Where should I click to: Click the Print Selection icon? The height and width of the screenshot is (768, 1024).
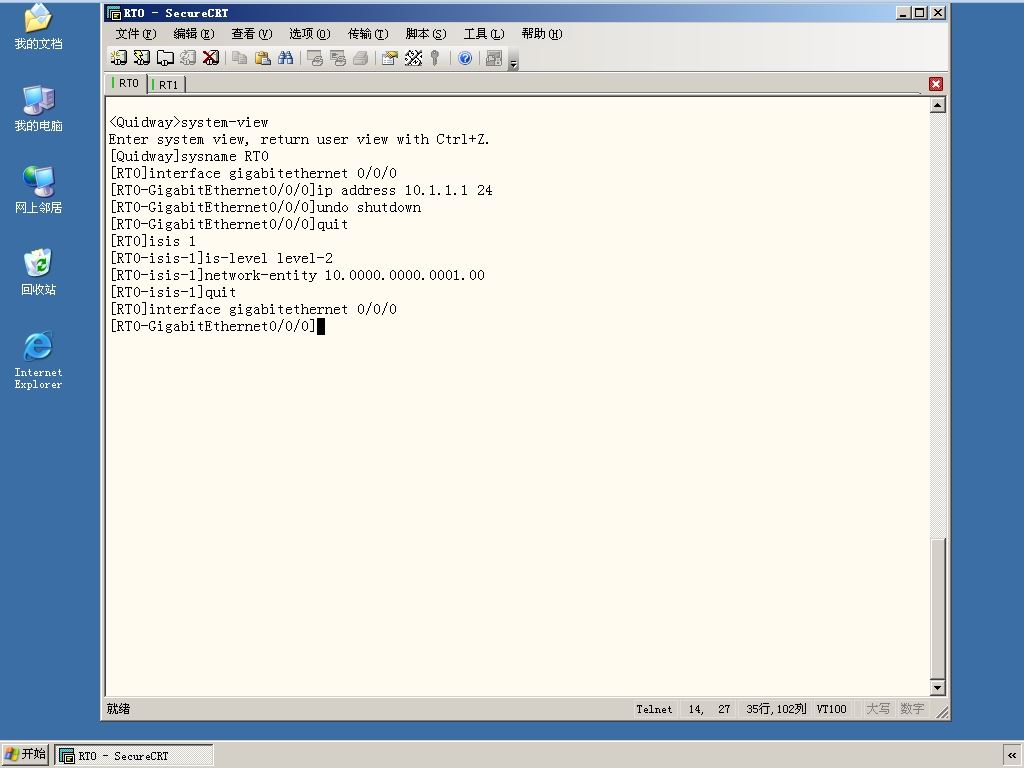point(338,58)
